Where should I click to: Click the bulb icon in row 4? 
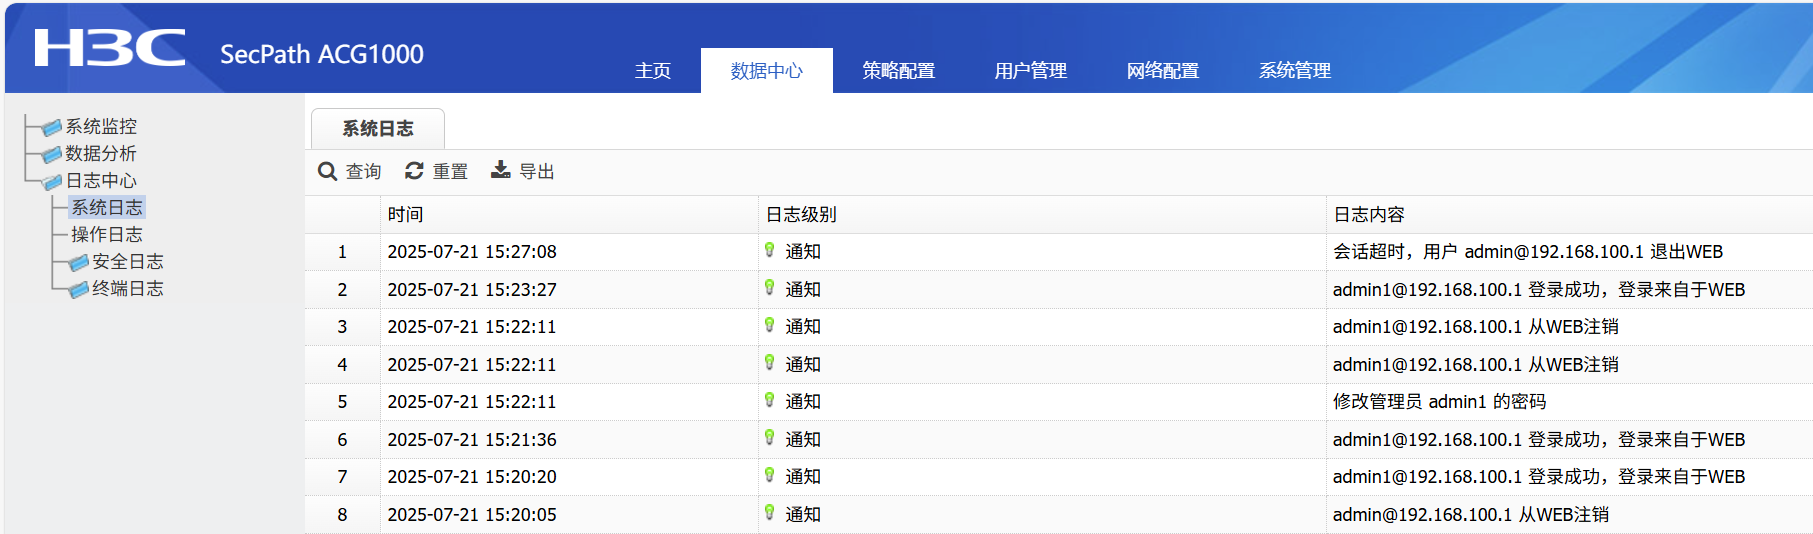(x=769, y=363)
